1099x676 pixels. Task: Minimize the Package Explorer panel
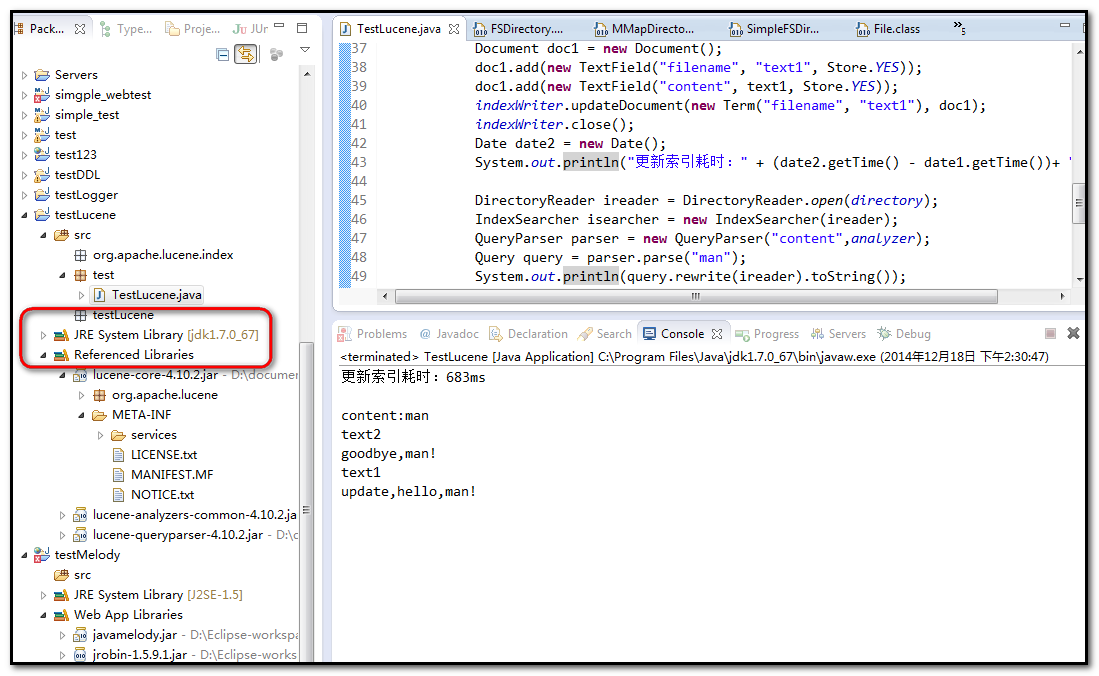coord(279,26)
